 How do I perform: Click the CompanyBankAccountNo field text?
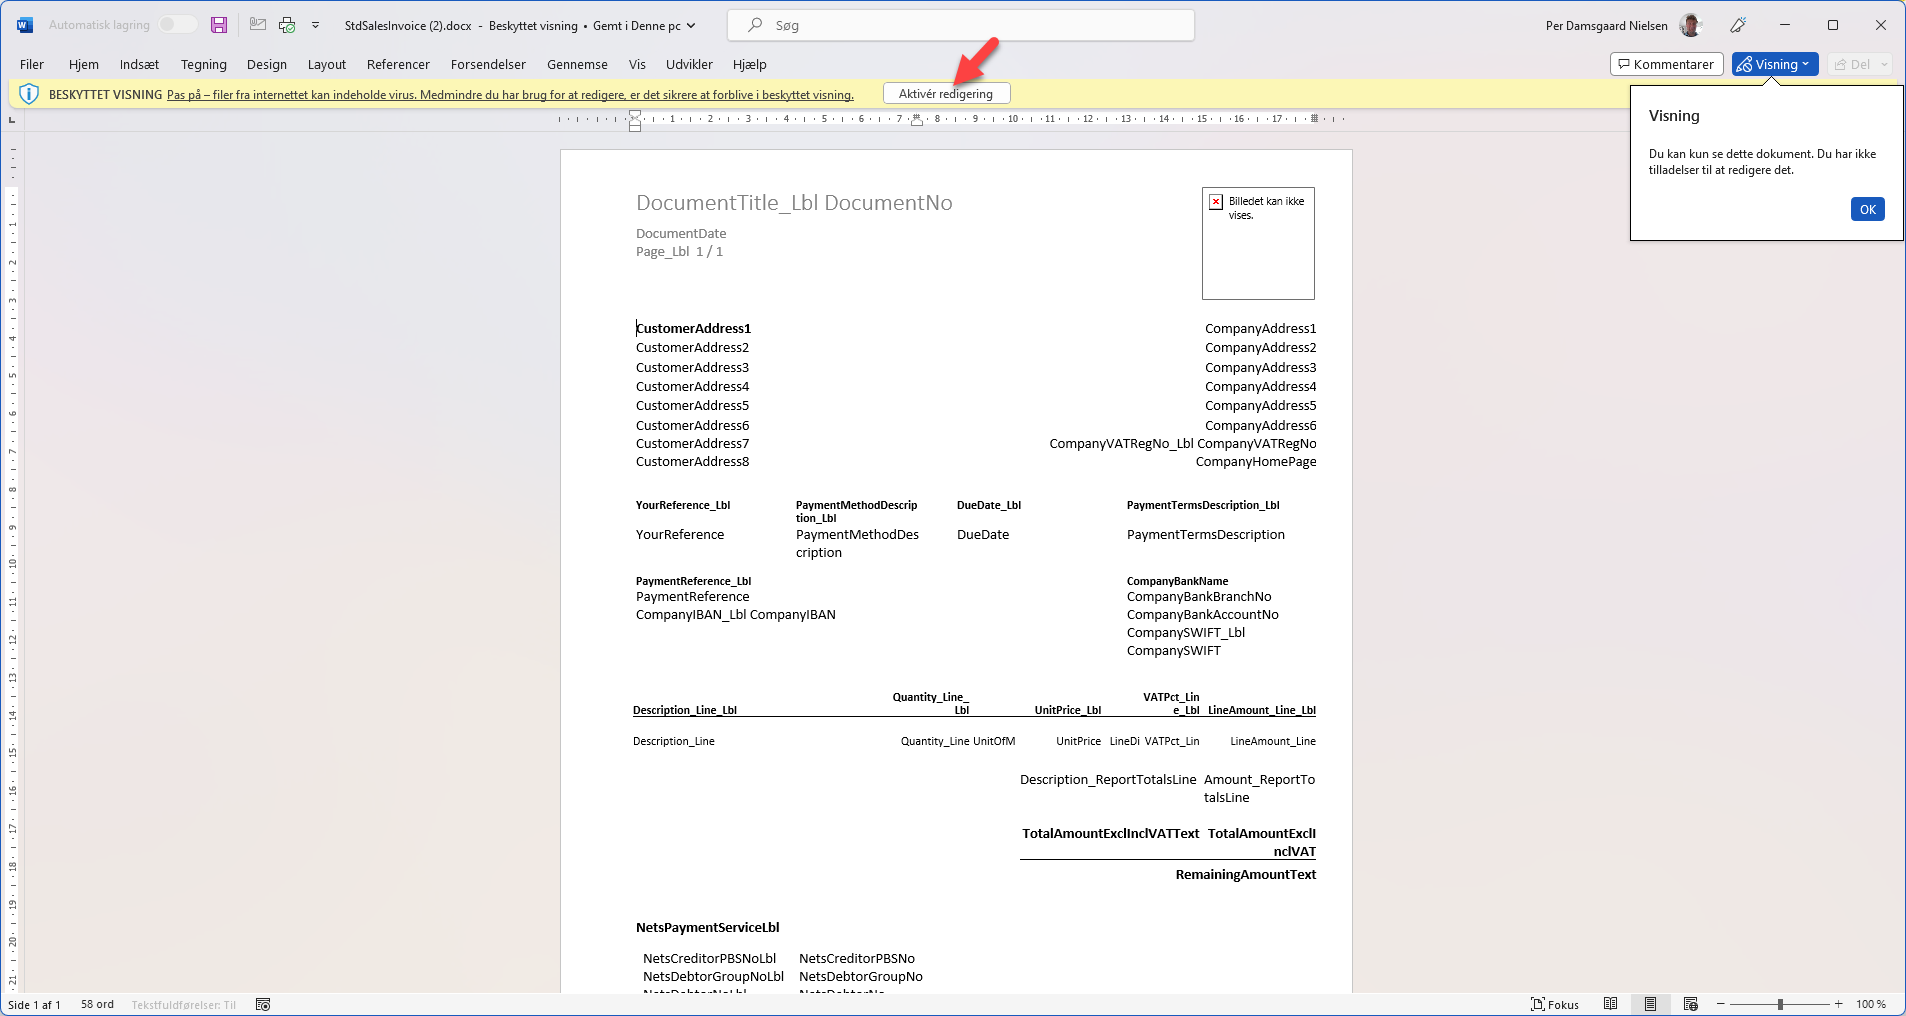click(1203, 615)
